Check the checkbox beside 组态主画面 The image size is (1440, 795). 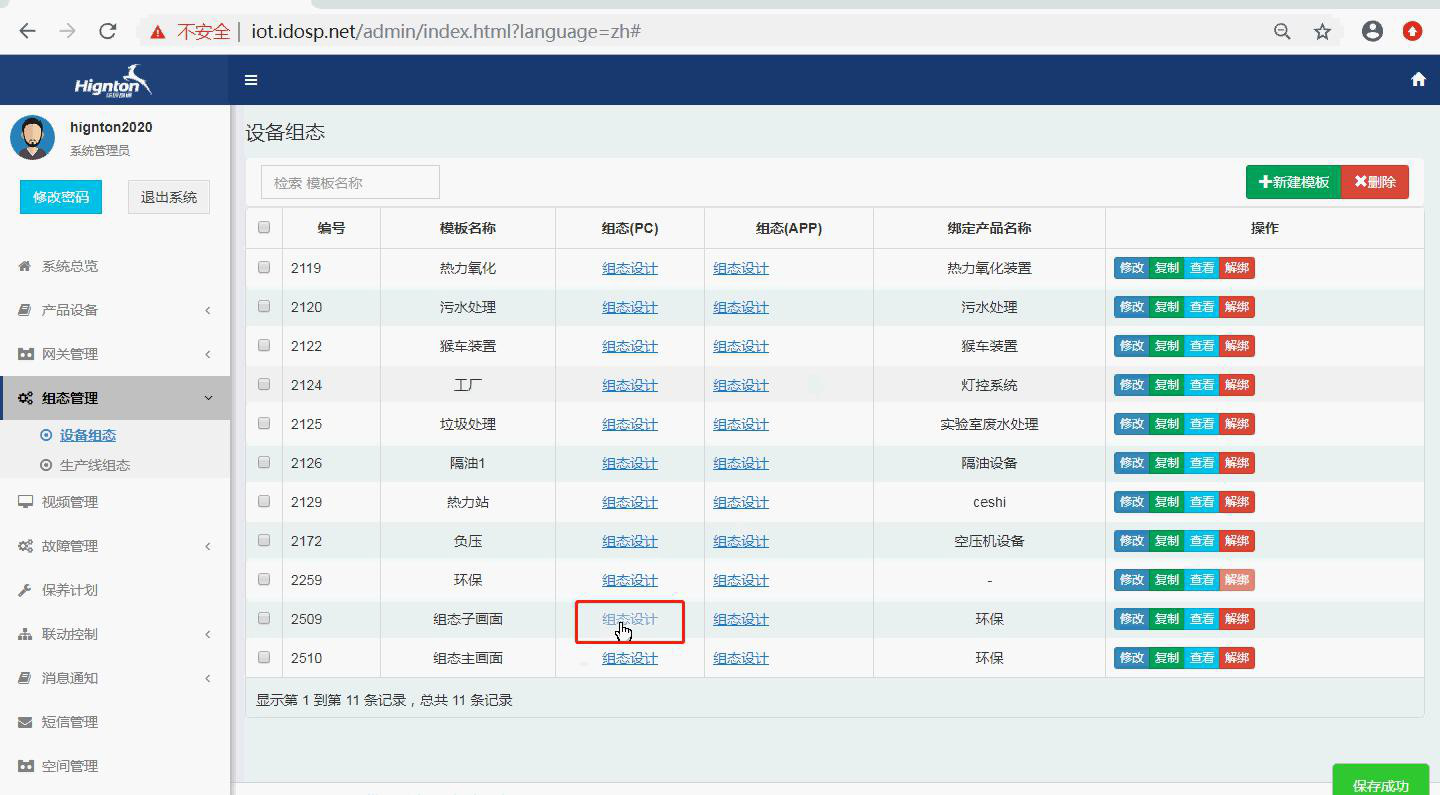pos(263,657)
